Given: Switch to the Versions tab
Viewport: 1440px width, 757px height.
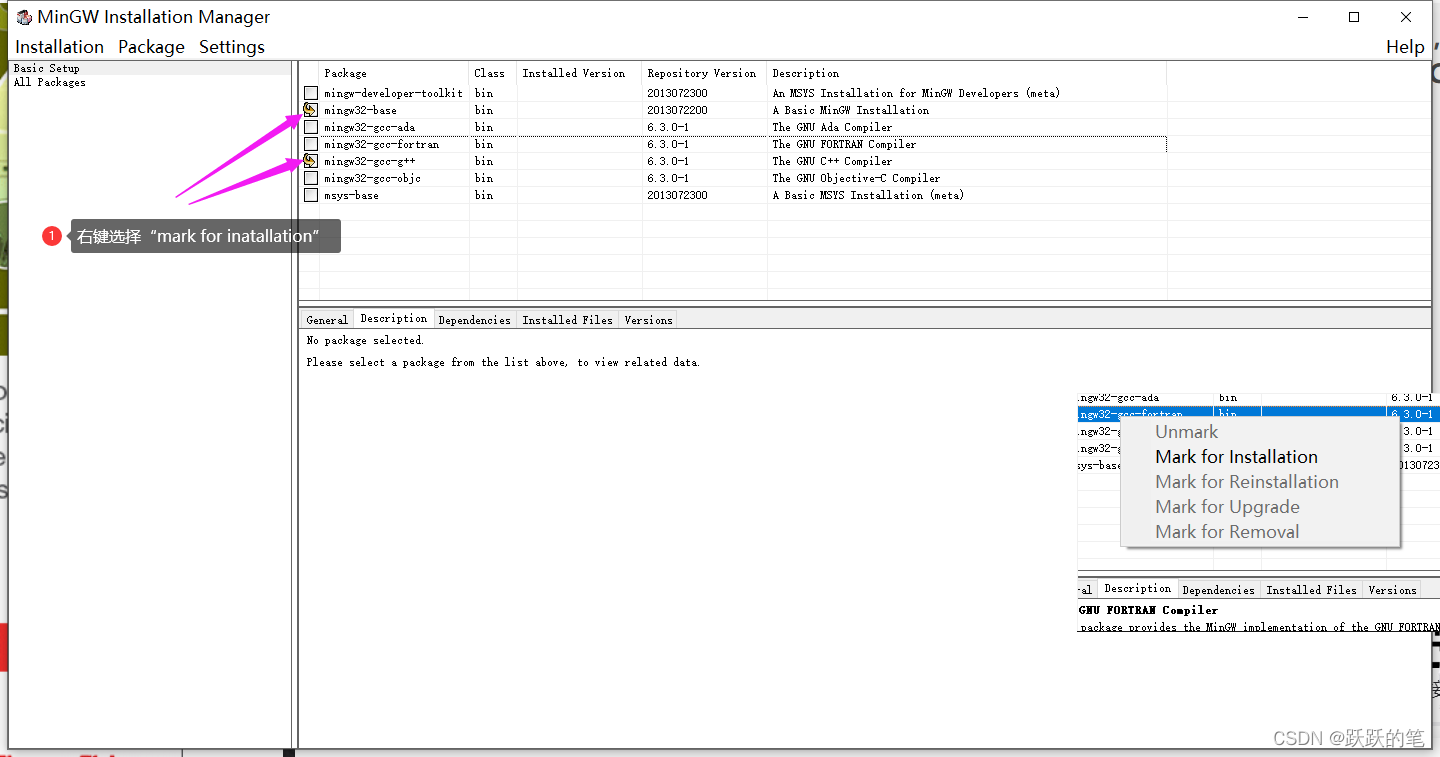Looking at the screenshot, I should click(648, 320).
